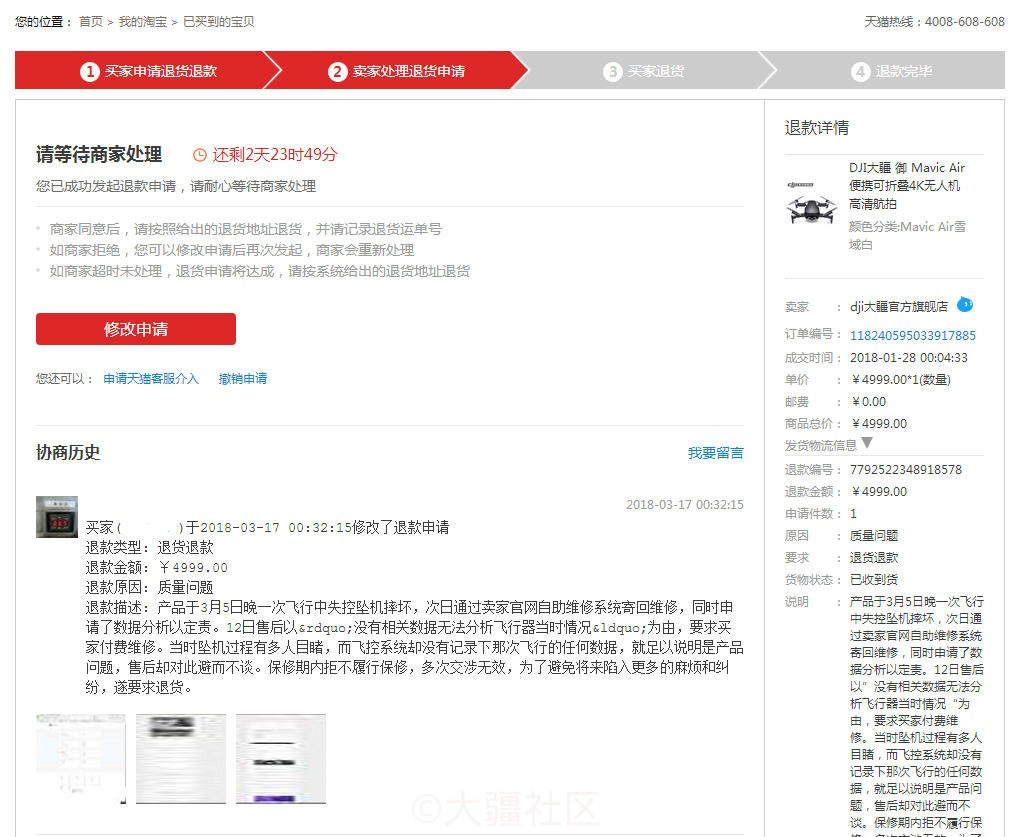Image resolution: width=1012 pixels, height=837 pixels.
Task: Expand the 发货物流信息 arrow
Action: pyautogui.click(x=867, y=443)
